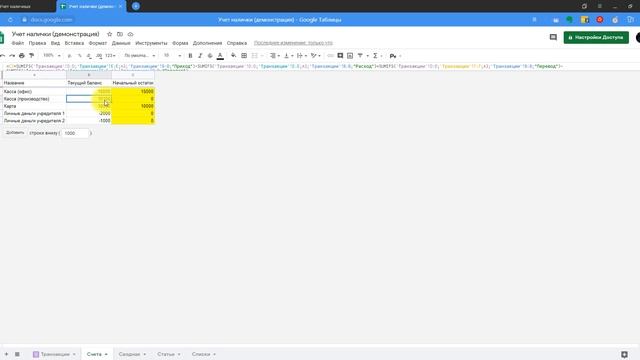Screen dimensions: 640x360
Task: Select the Личные деньги учредителя 2 cell
Action: tap(34, 121)
